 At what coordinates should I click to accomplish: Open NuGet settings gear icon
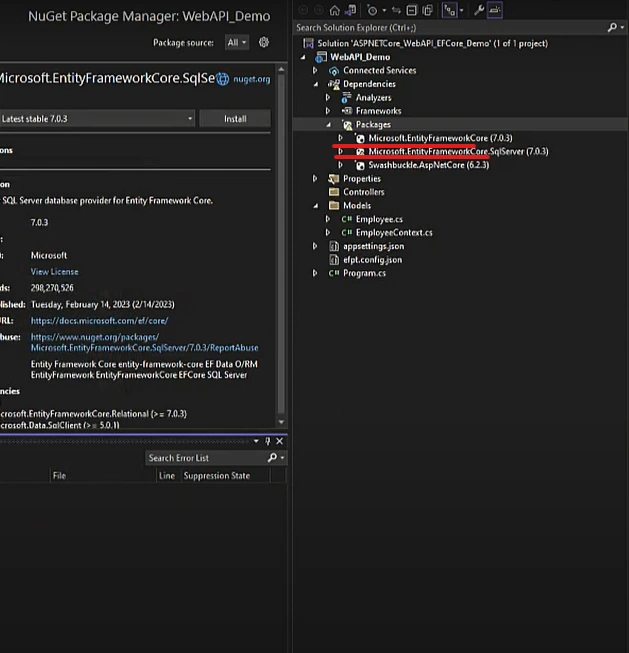click(264, 42)
